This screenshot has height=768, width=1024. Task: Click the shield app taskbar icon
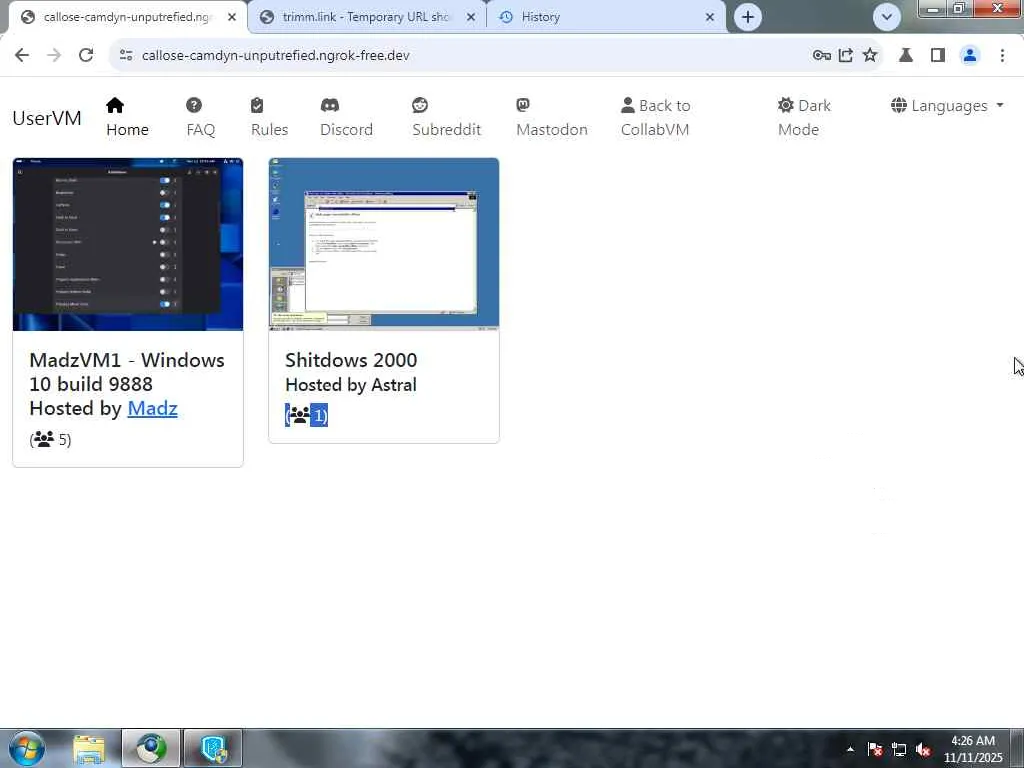(x=214, y=748)
